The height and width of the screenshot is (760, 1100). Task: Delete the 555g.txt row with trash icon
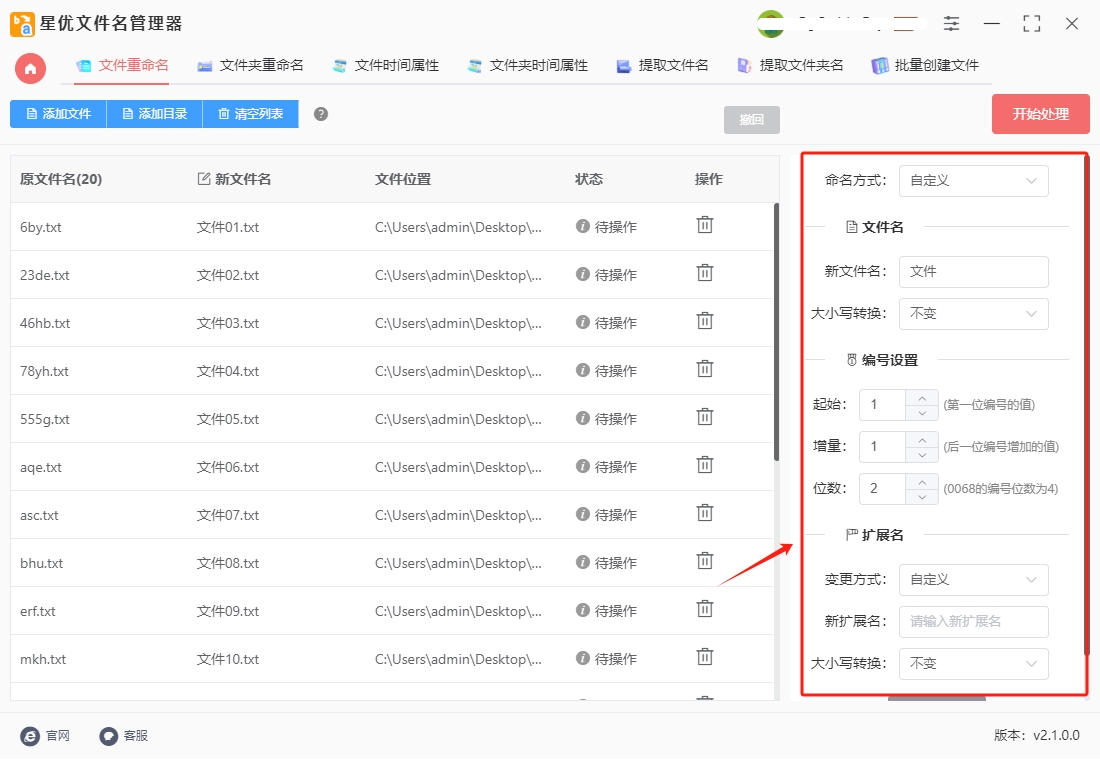pos(704,418)
